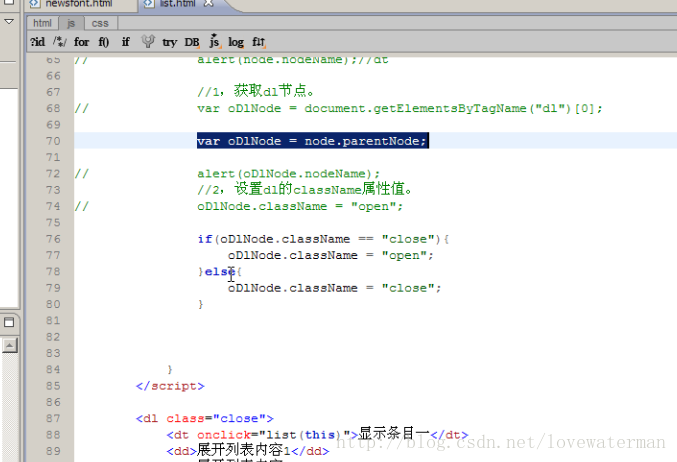Insert function snippet with f() icon
Viewport: 677px width, 462px height.
point(104,42)
